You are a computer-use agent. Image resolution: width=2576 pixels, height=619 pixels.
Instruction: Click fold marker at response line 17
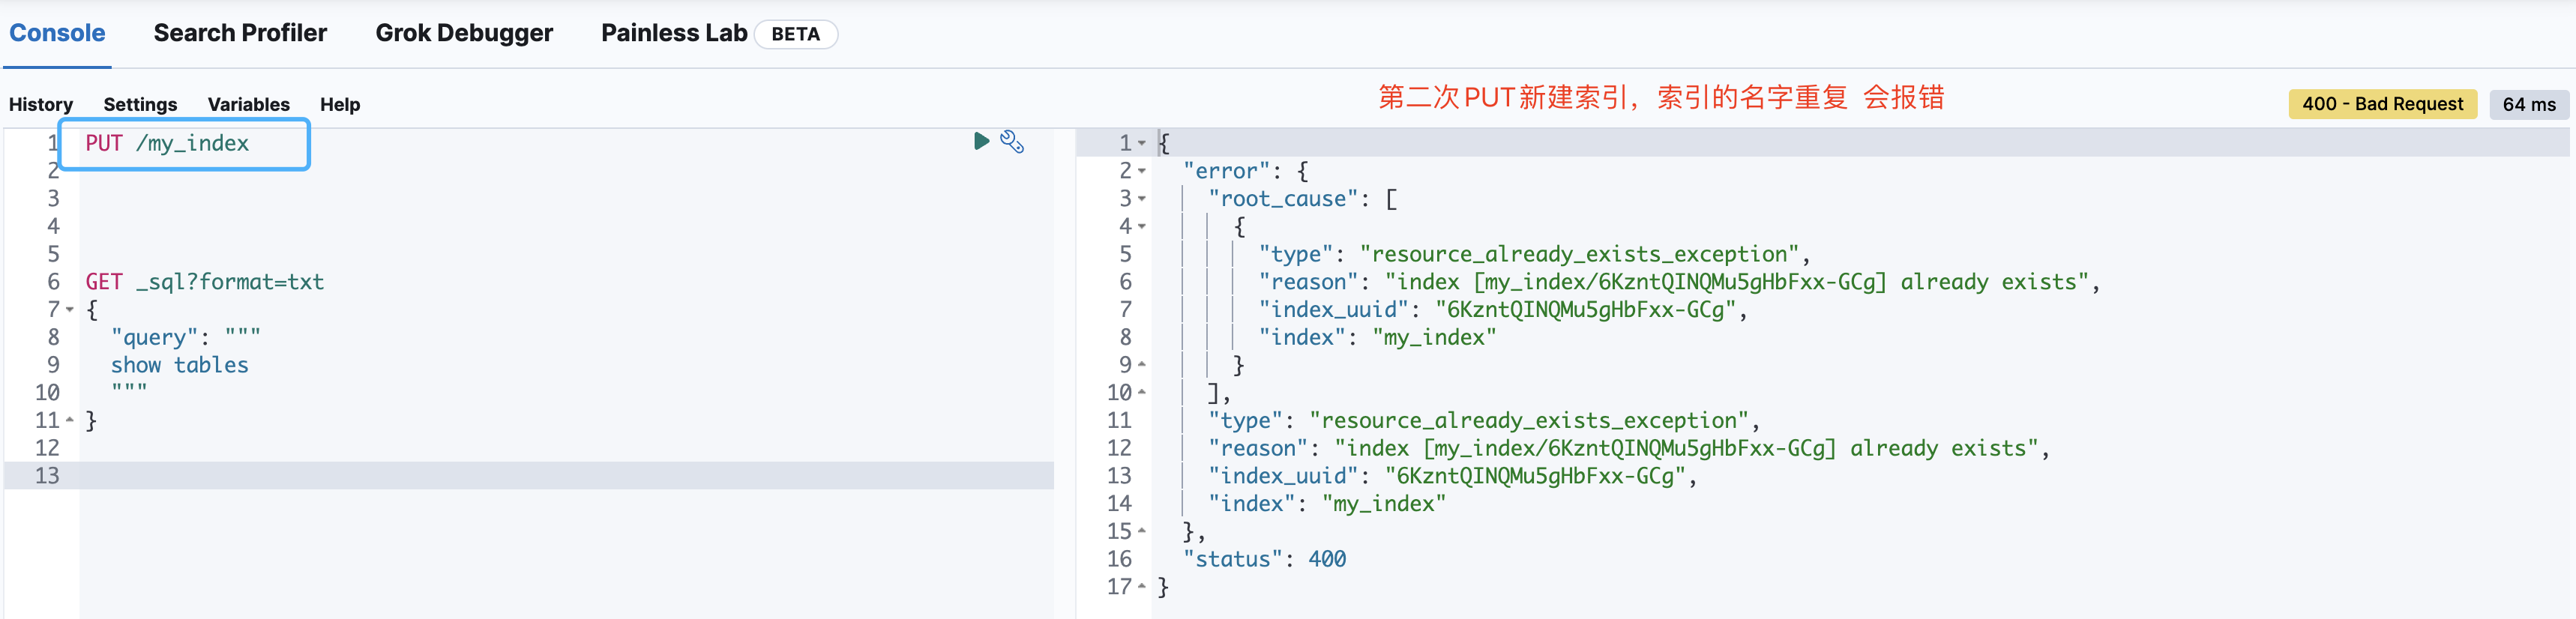[1142, 587]
